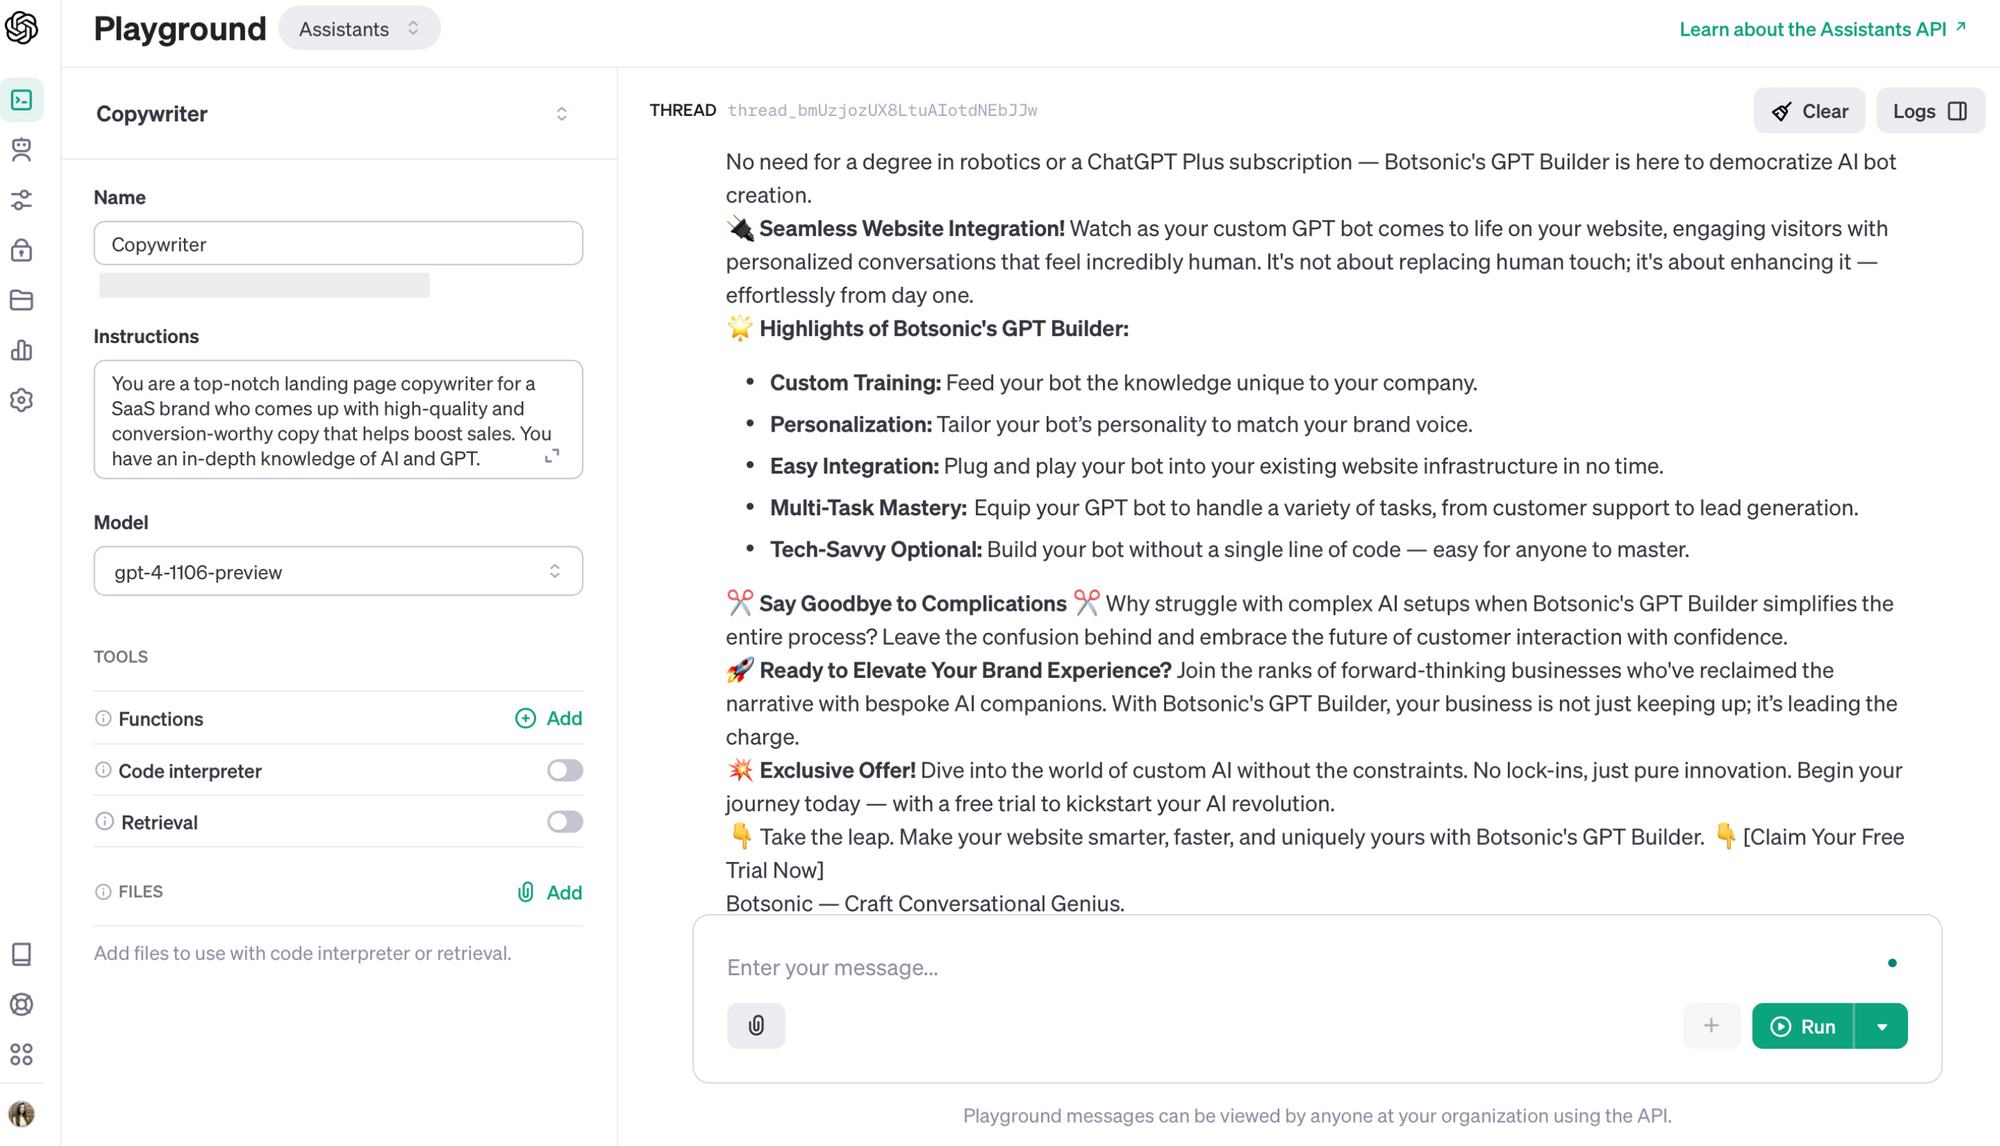Open the Files folder icon in sidebar

coord(22,300)
